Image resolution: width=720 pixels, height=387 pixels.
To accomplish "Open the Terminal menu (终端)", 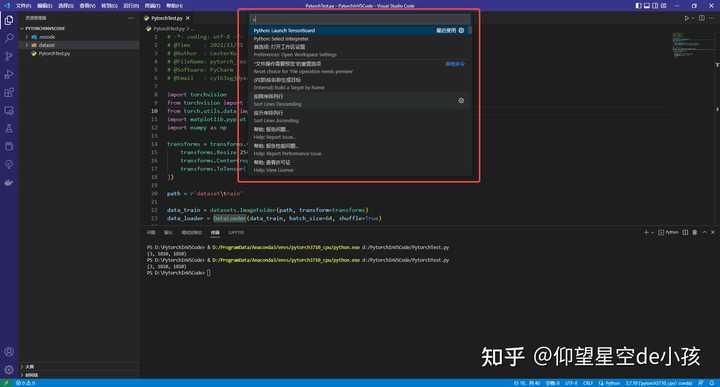I will [152, 6].
